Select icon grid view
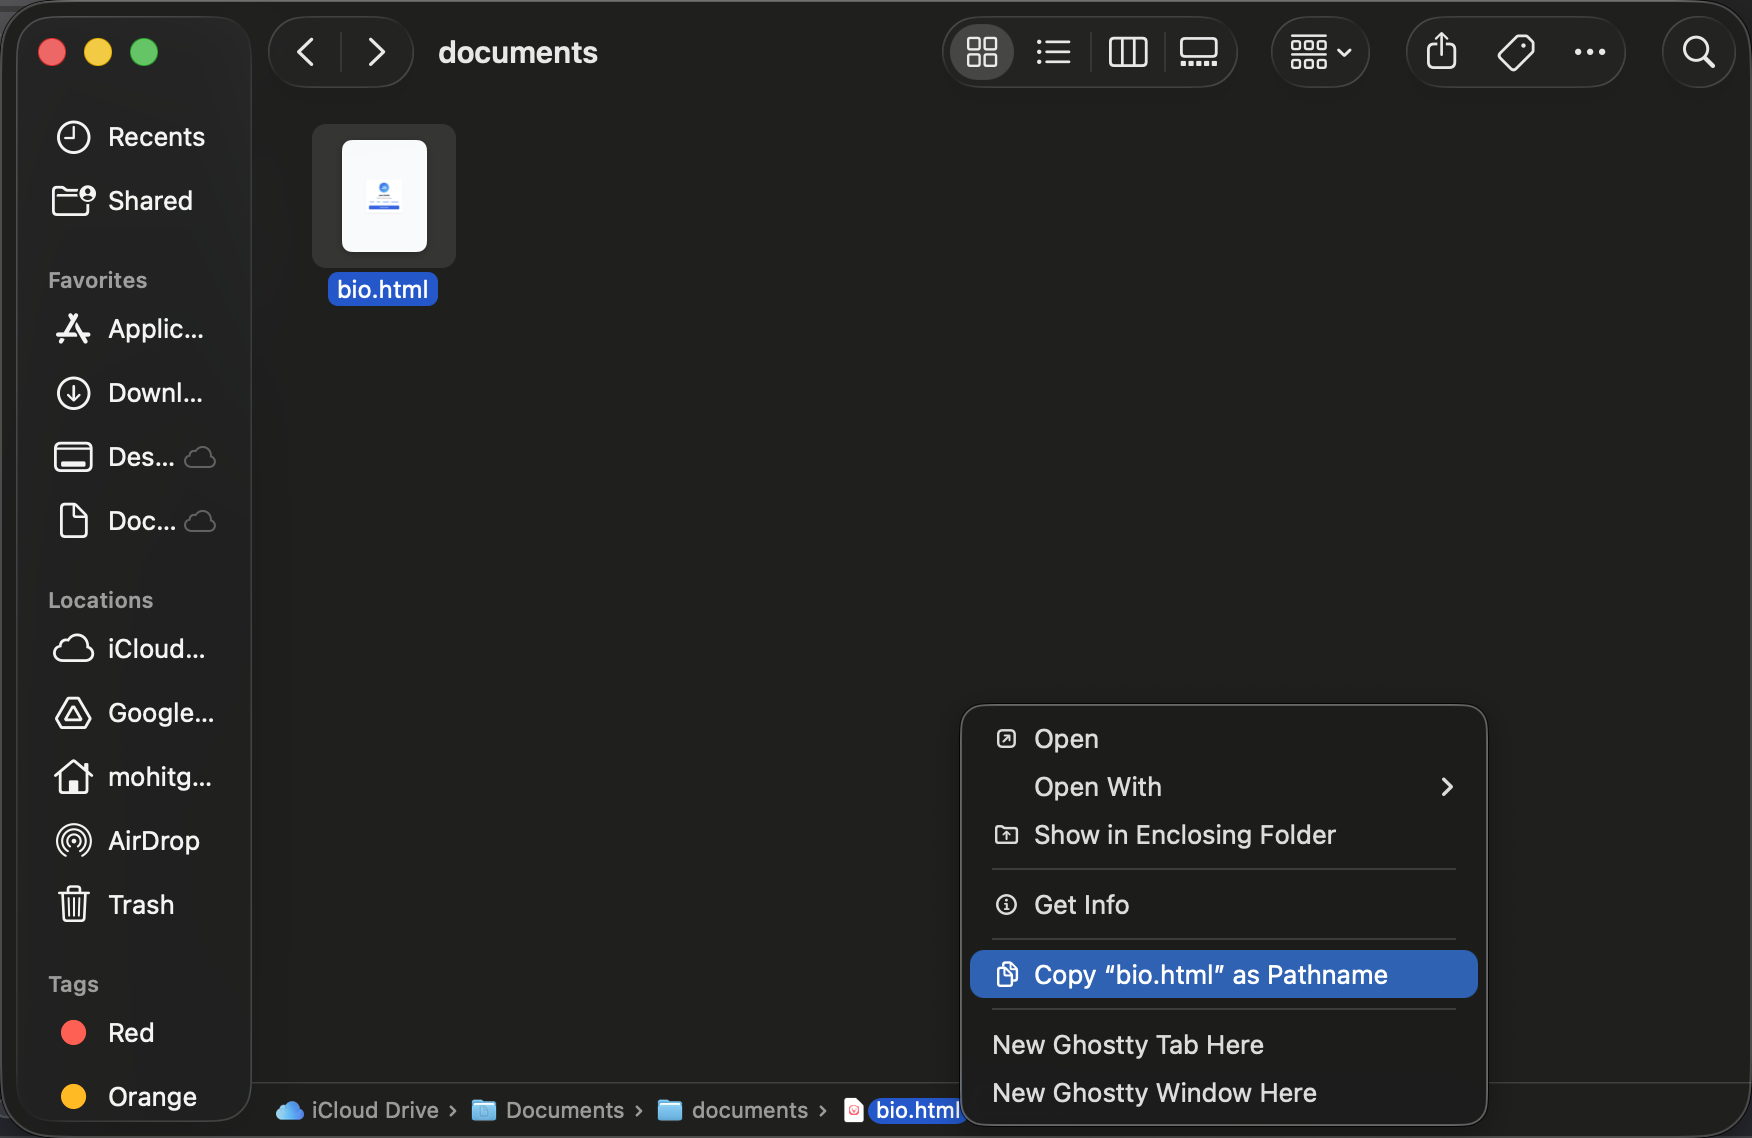The height and width of the screenshot is (1138, 1752). (982, 52)
